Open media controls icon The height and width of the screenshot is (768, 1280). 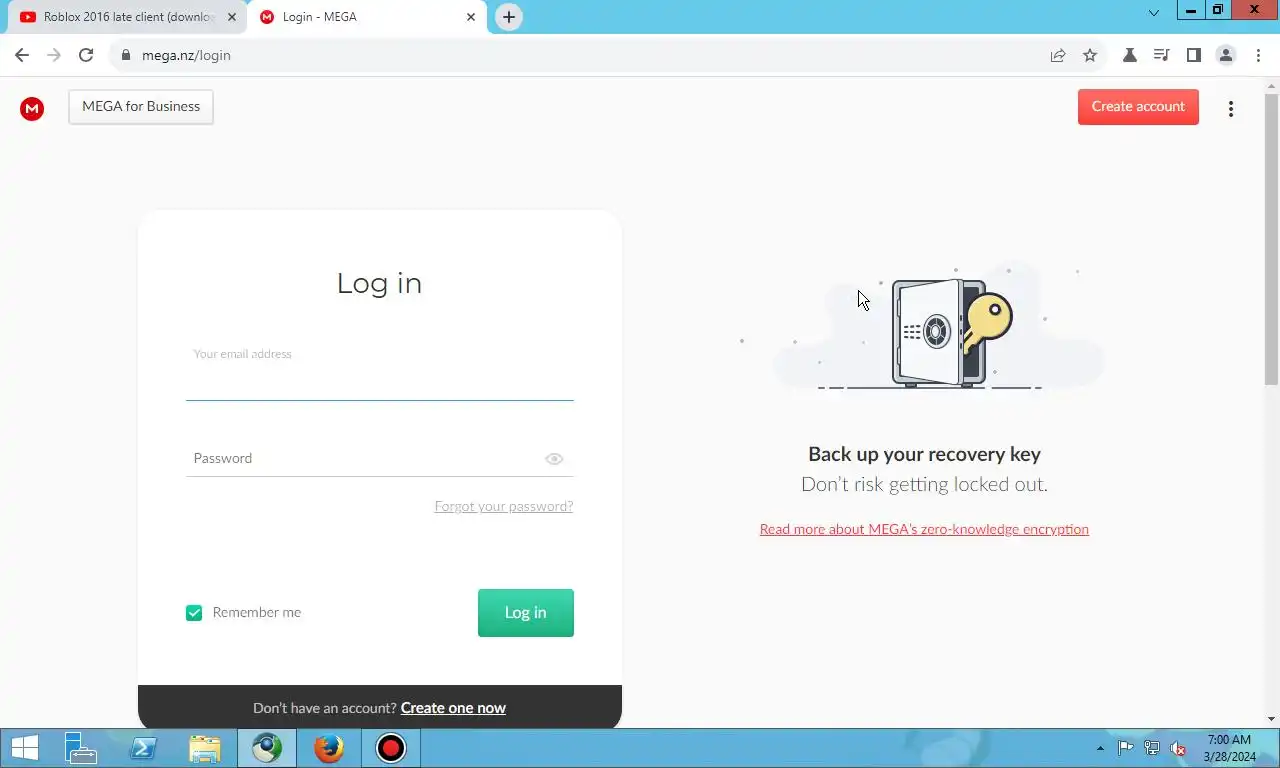[1161, 55]
